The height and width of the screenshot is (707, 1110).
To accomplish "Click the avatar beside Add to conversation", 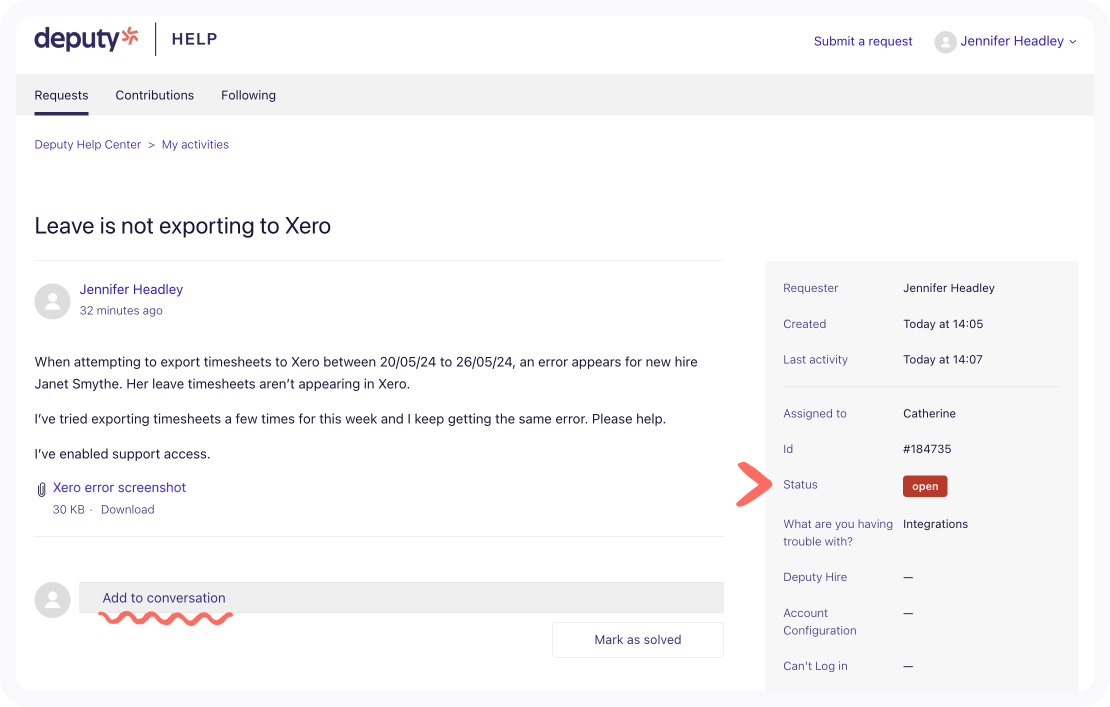I will 52,600.
